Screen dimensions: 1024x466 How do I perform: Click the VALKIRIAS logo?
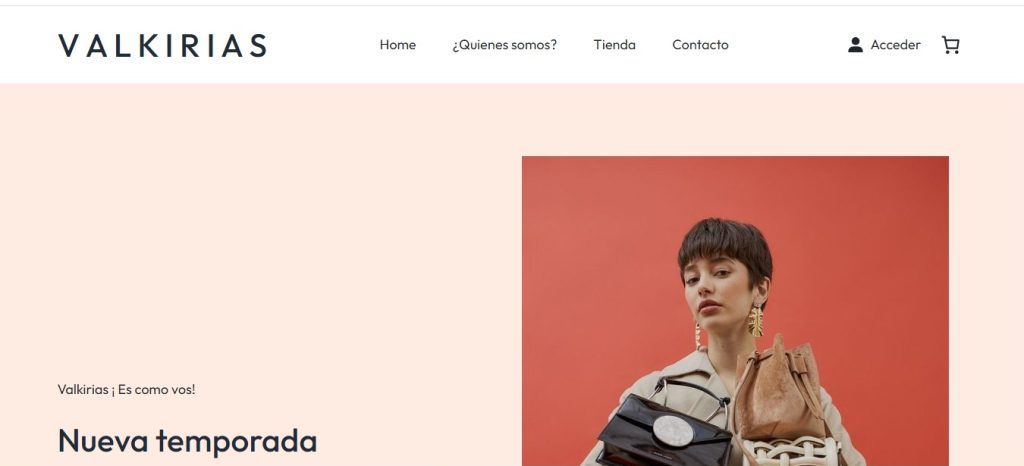[x=163, y=46]
